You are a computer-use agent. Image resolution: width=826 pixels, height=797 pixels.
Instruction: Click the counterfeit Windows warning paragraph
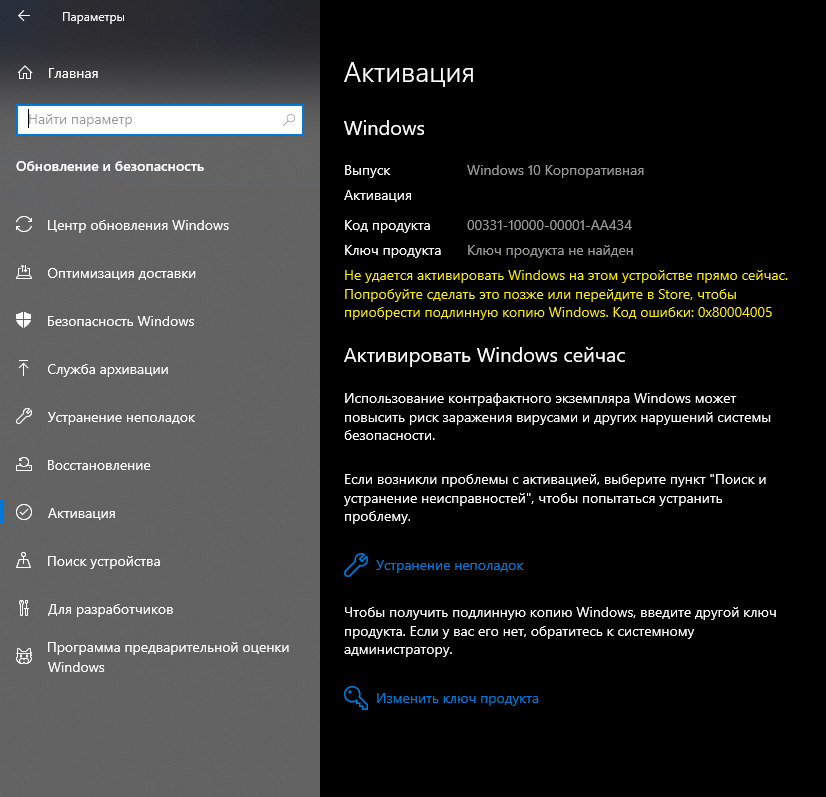(557, 417)
